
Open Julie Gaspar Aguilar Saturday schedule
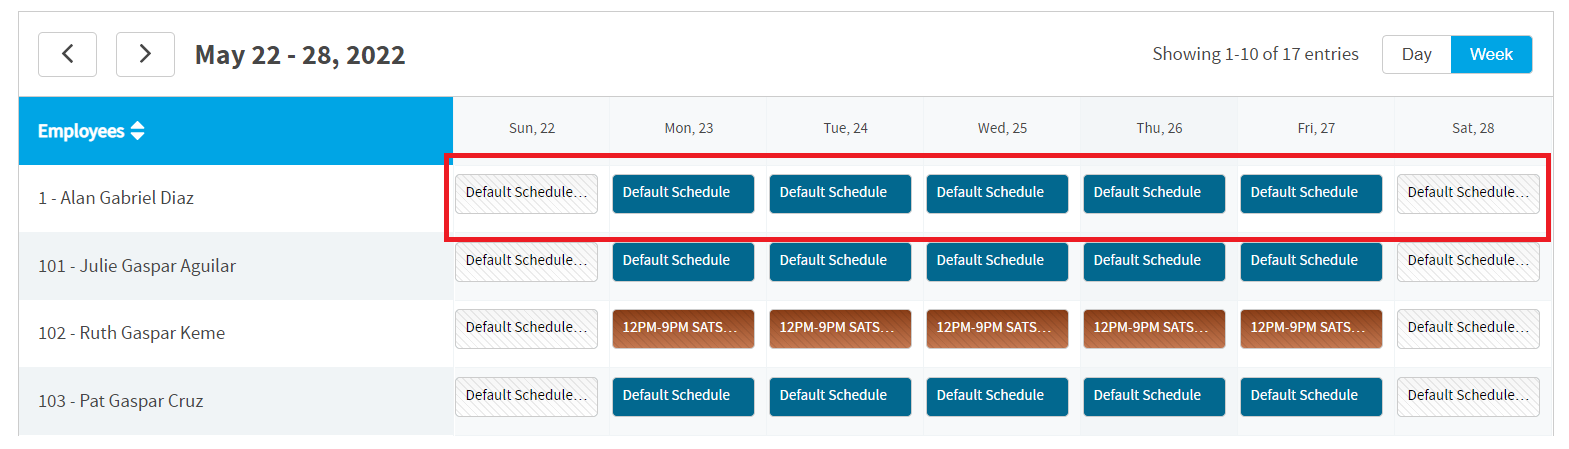tap(1468, 261)
